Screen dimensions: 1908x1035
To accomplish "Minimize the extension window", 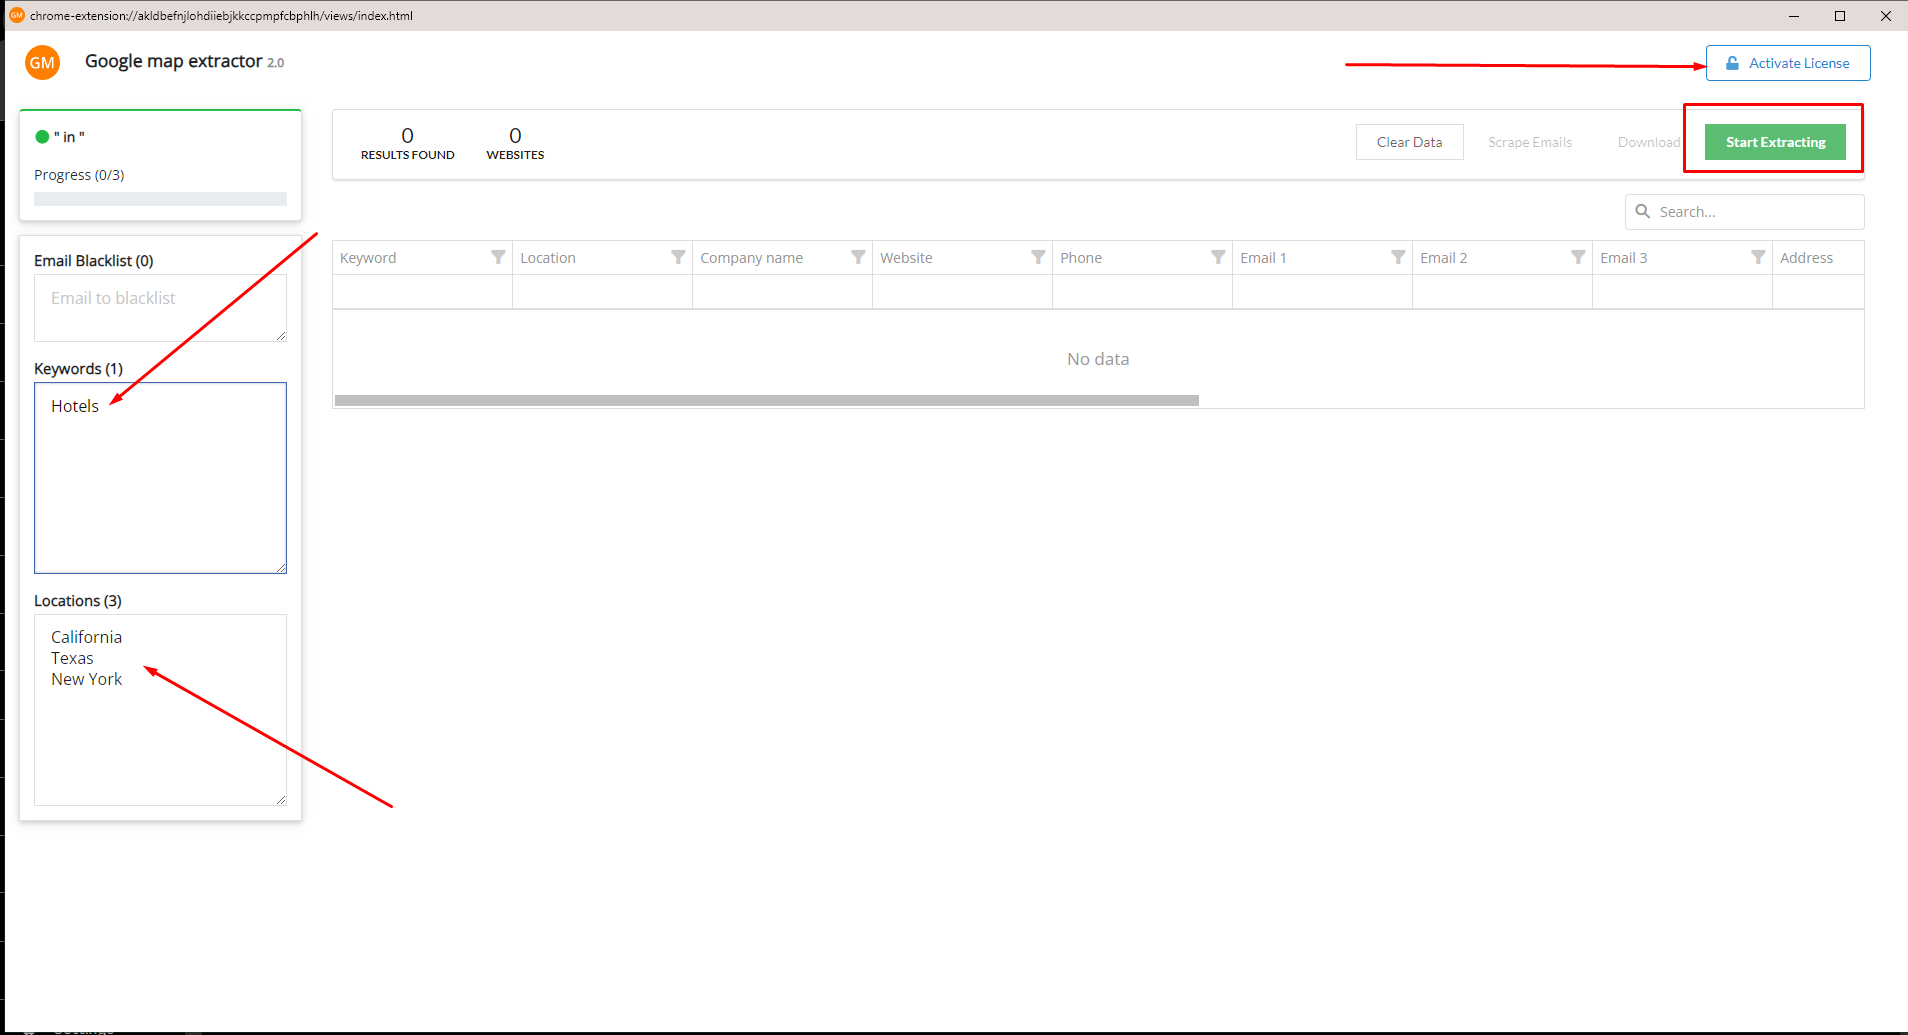I will pos(1794,16).
